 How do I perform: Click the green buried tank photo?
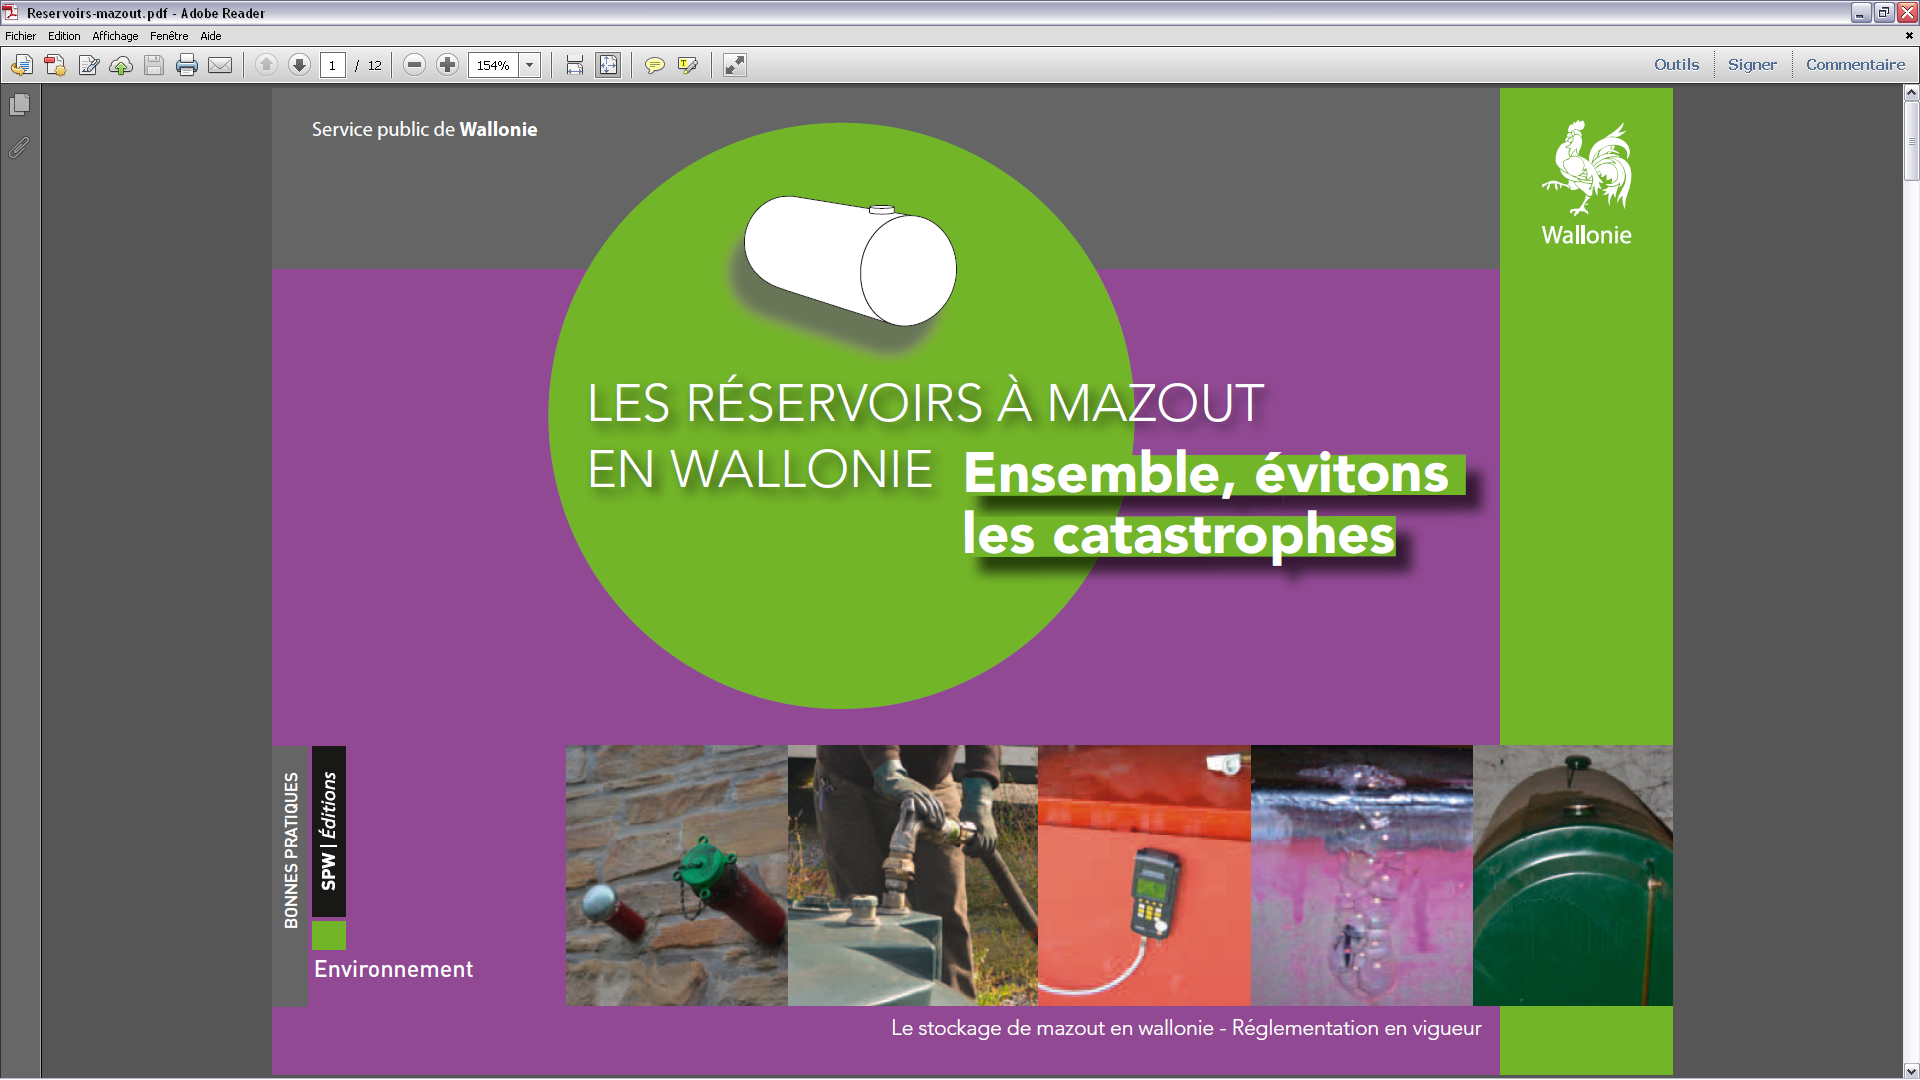(x=1573, y=875)
